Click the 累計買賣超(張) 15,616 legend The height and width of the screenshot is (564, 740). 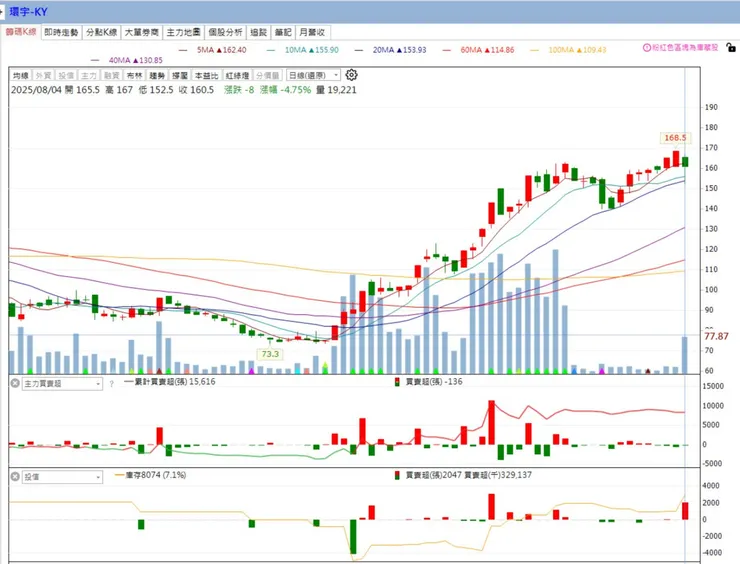click(x=170, y=382)
